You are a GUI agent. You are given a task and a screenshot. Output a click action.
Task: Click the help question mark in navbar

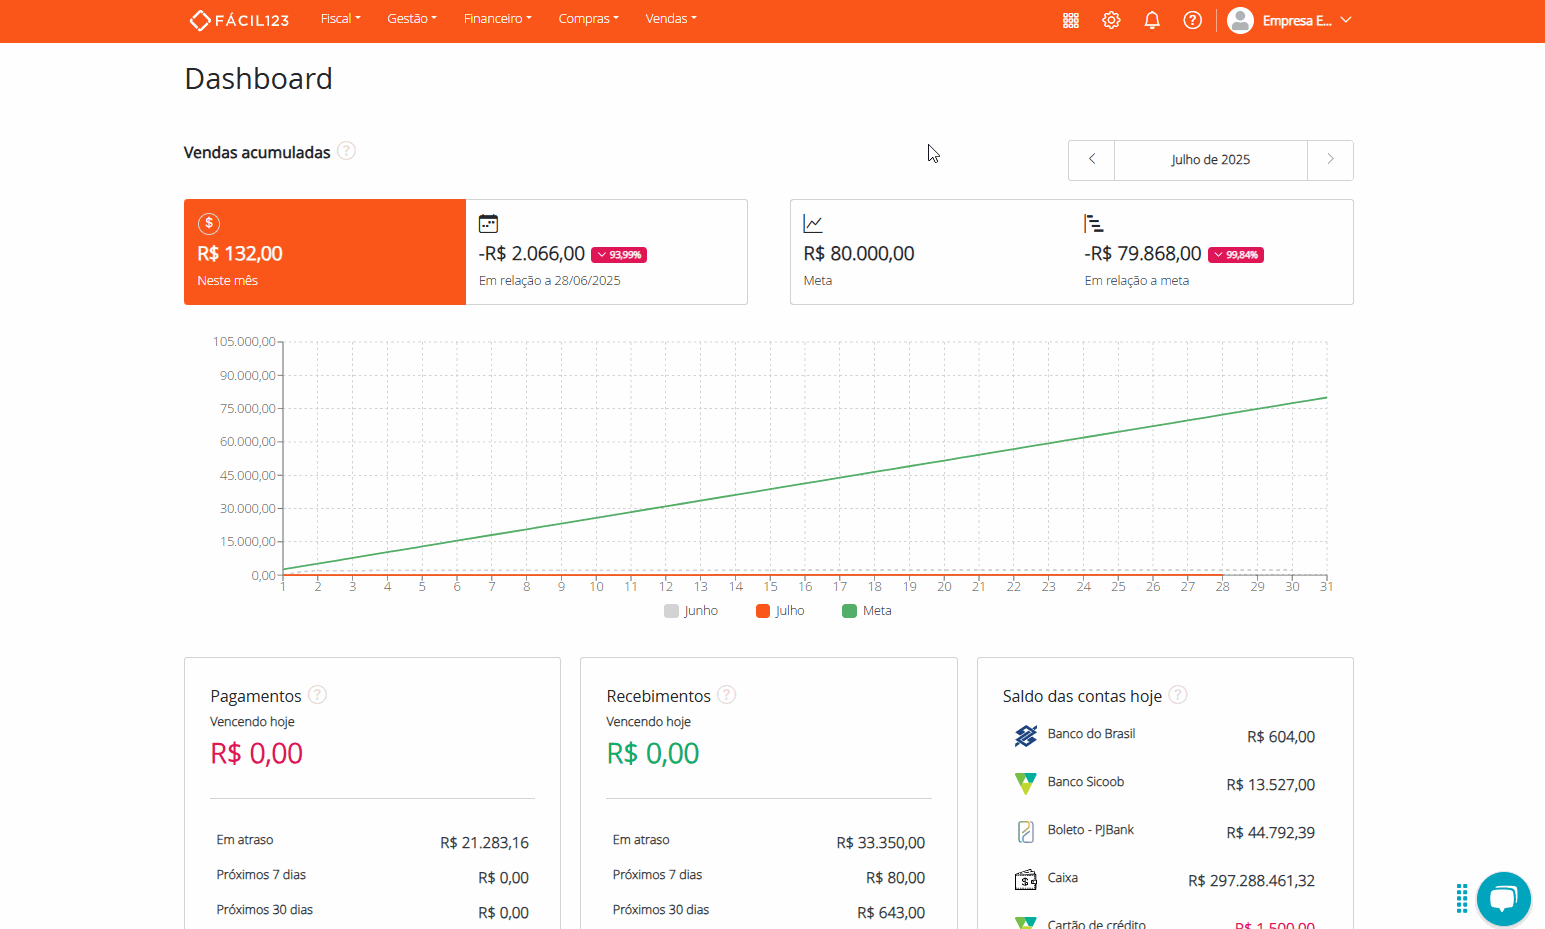(x=1192, y=20)
